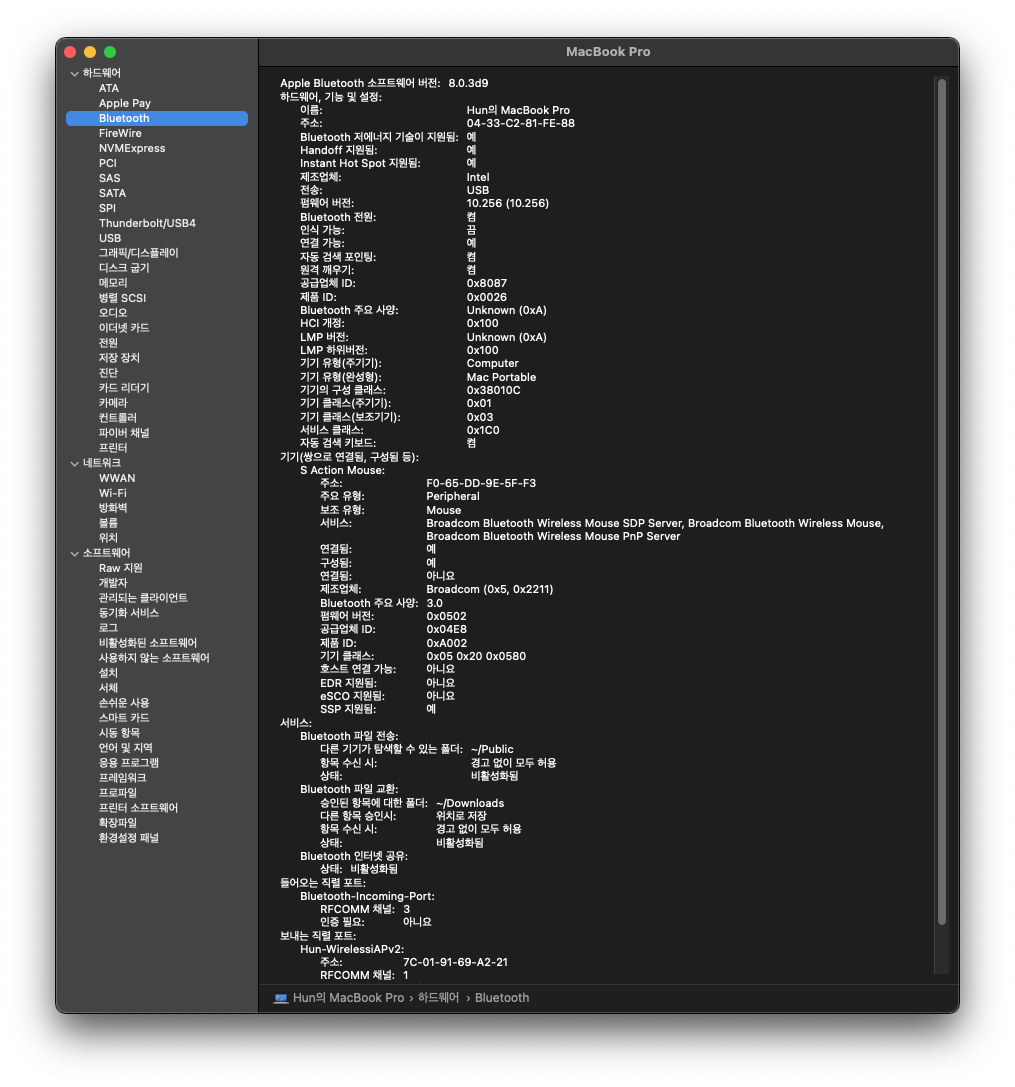Viewport: 1015px width, 1087px height.
Task: Select 프린터 소프트웨어 entry
Action: [x=138, y=808]
